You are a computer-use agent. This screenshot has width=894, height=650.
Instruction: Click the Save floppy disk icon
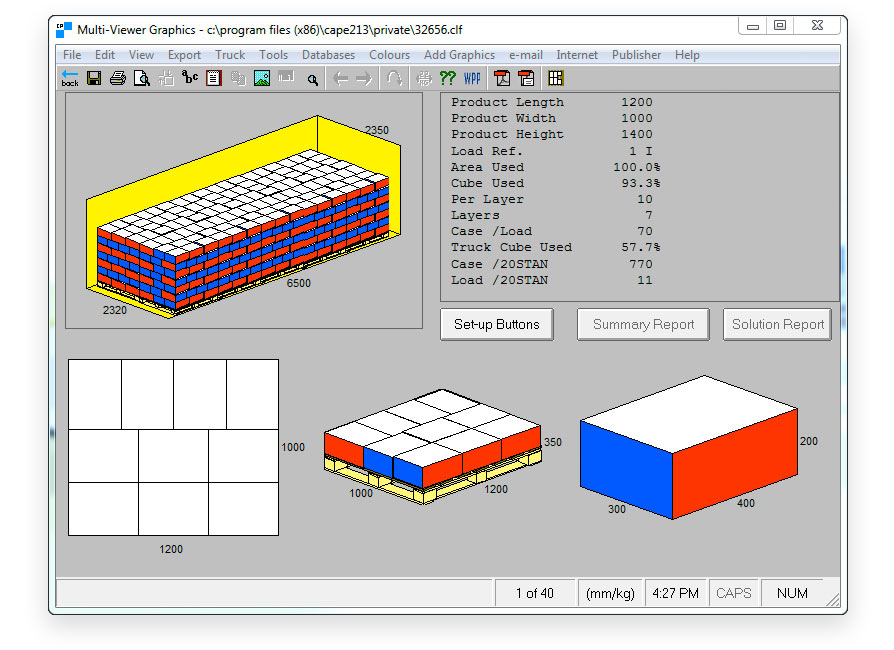point(94,78)
